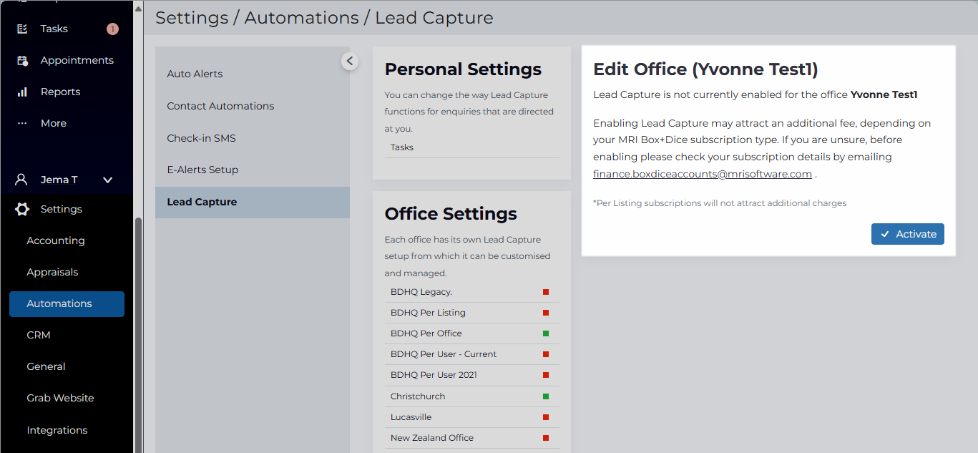
Task: Select BDHQ Legacy. office row
Action: [x=472, y=292]
